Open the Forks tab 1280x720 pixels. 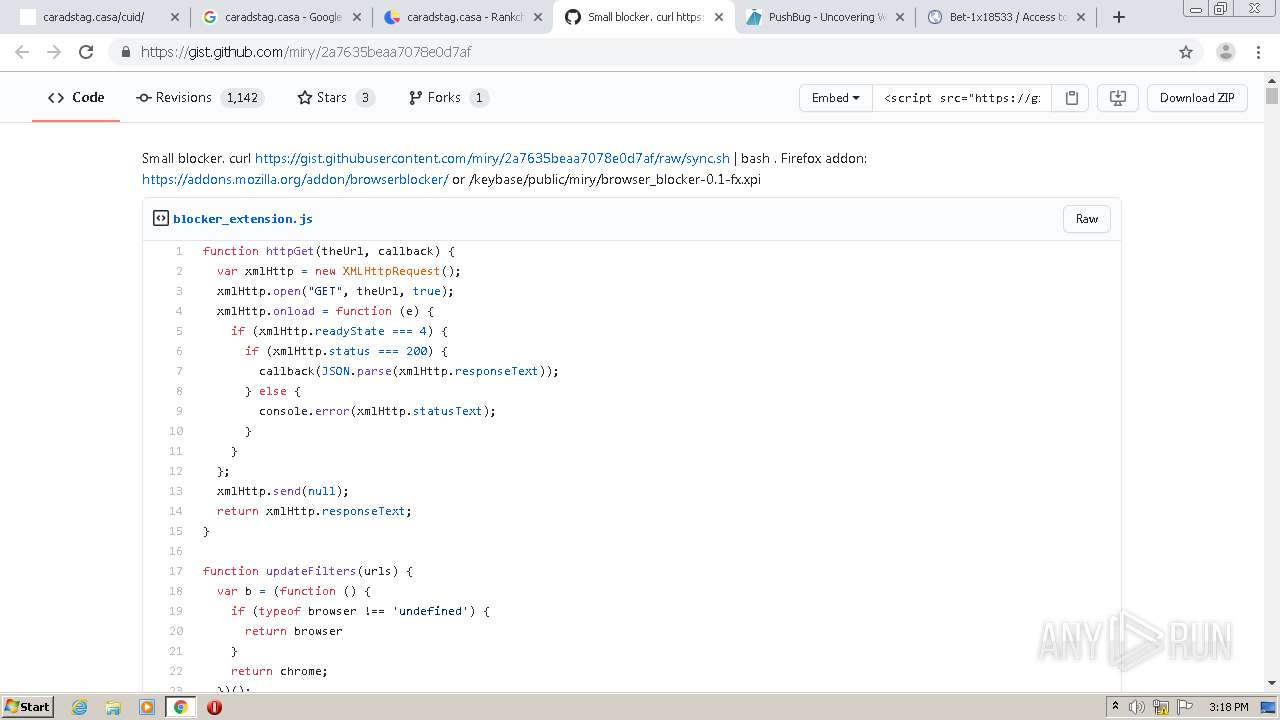(449, 97)
